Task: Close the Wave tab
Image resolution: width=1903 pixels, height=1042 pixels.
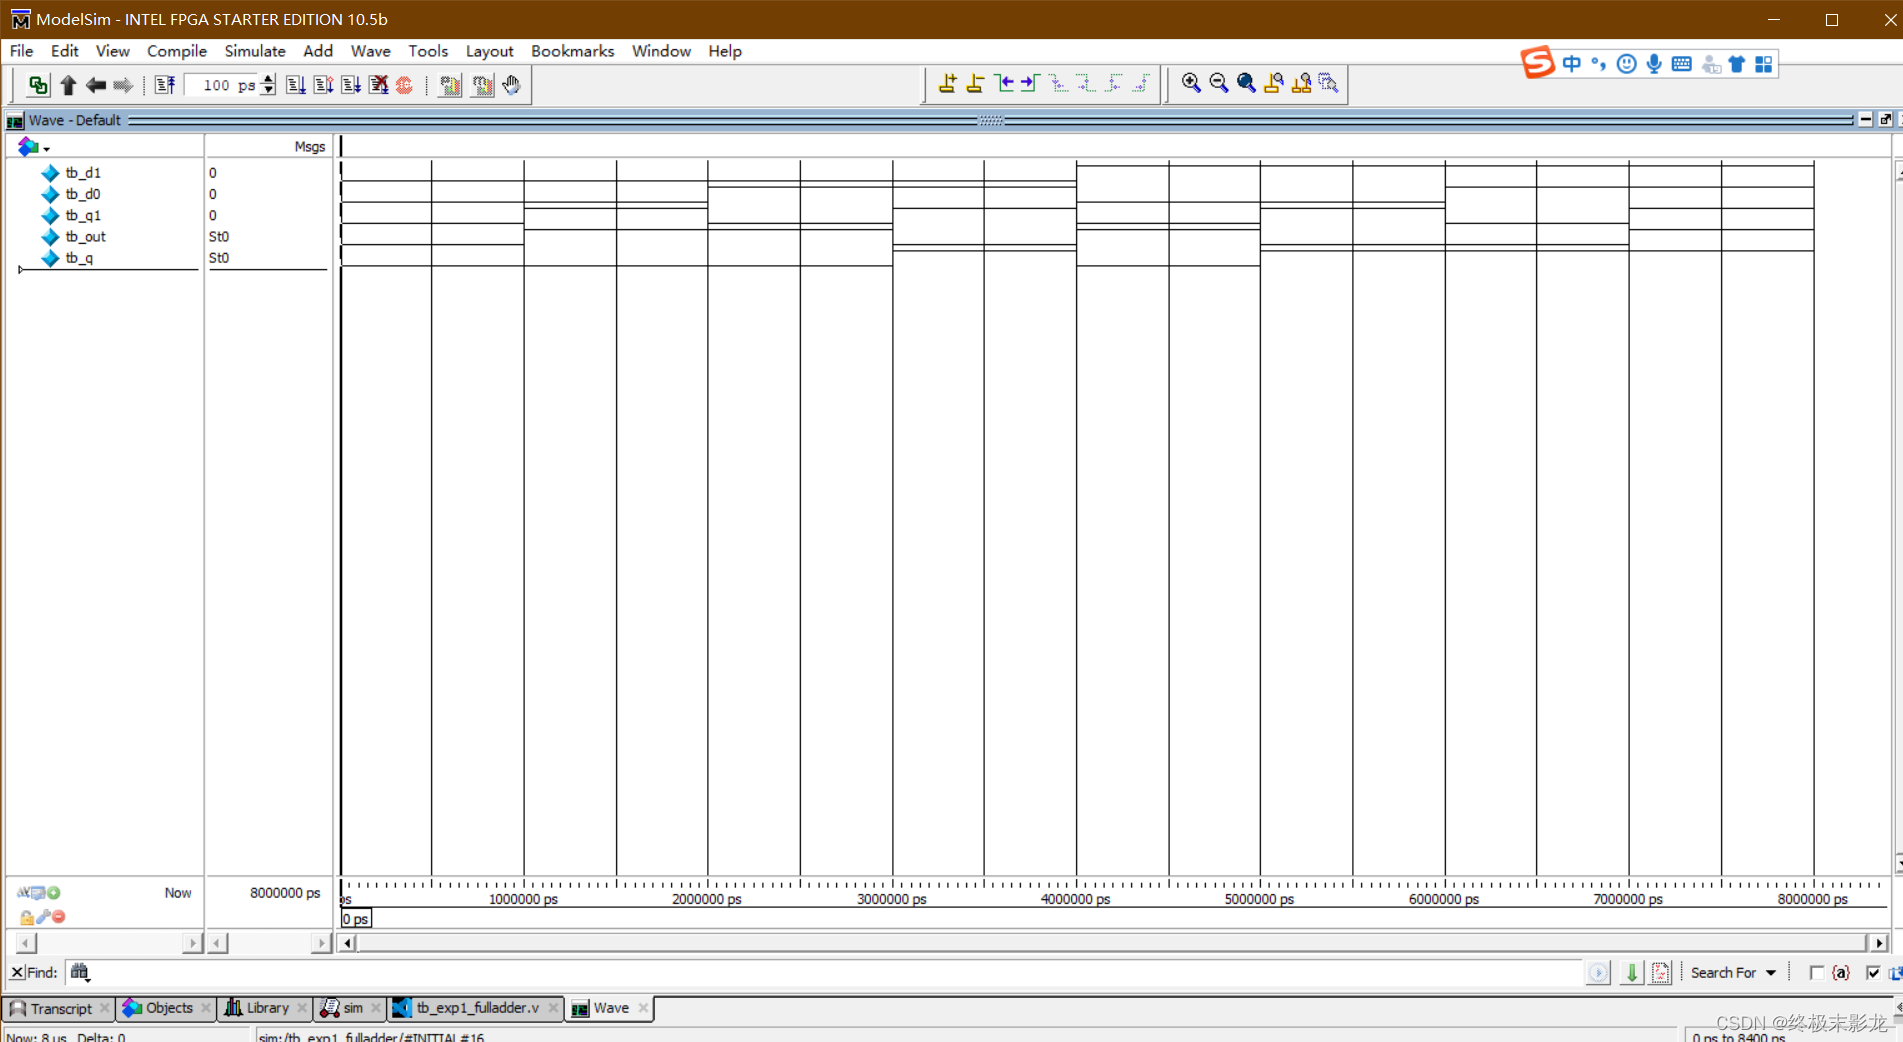Action: (643, 1008)
